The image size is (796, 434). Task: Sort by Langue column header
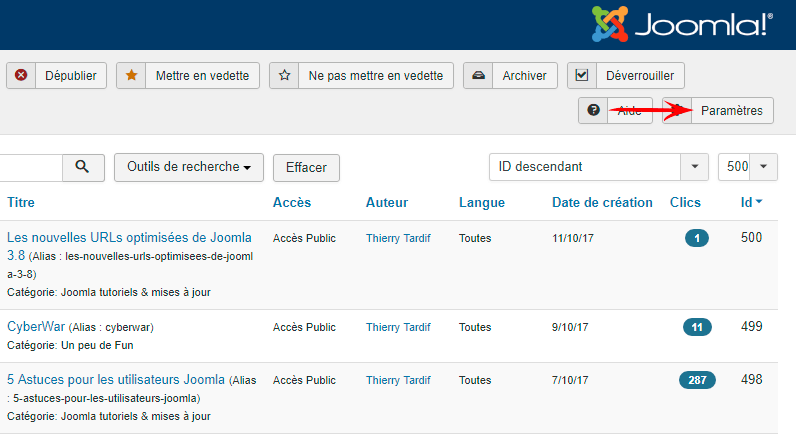482,203
